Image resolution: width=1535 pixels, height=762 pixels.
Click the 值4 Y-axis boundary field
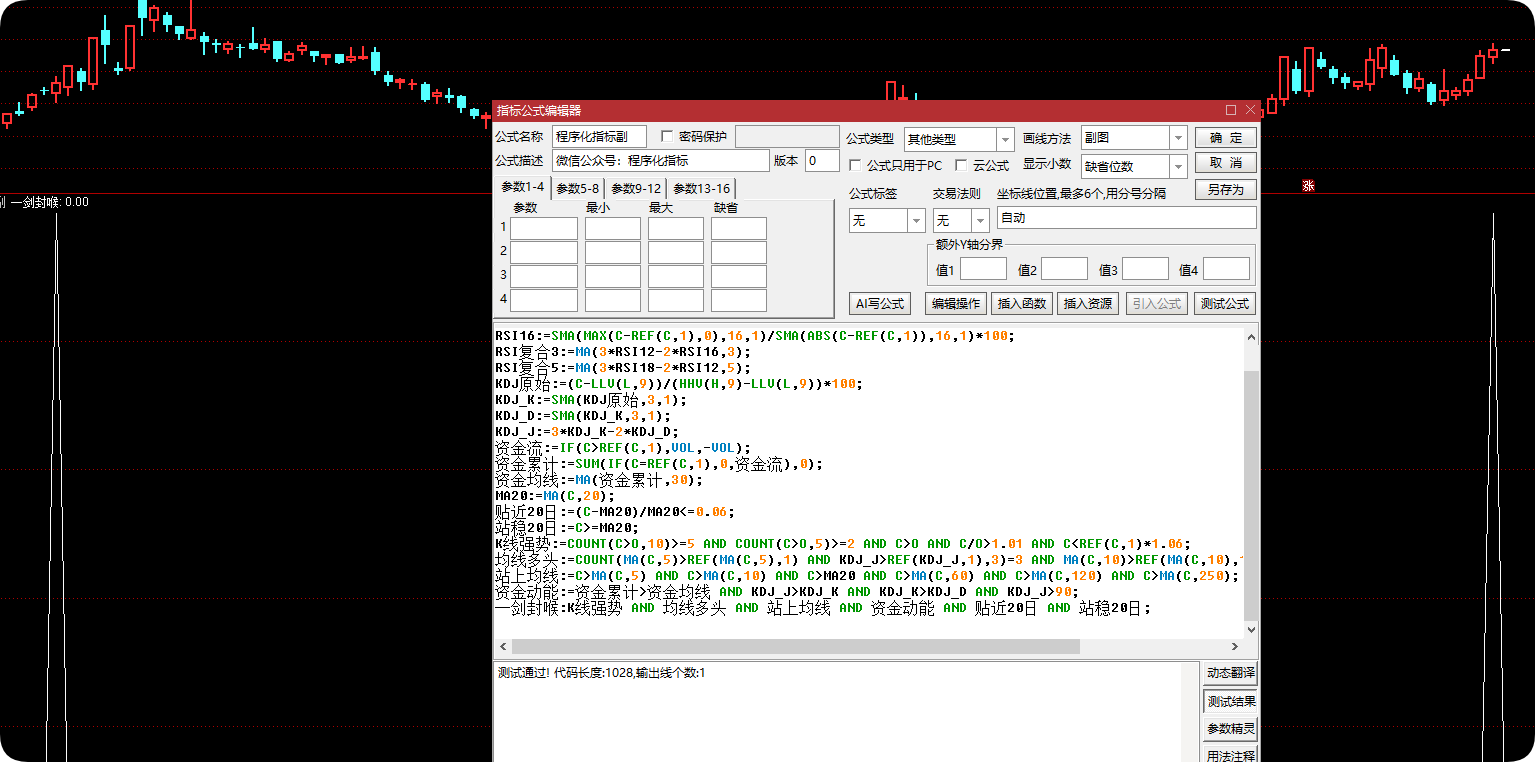click(1226, 269)
